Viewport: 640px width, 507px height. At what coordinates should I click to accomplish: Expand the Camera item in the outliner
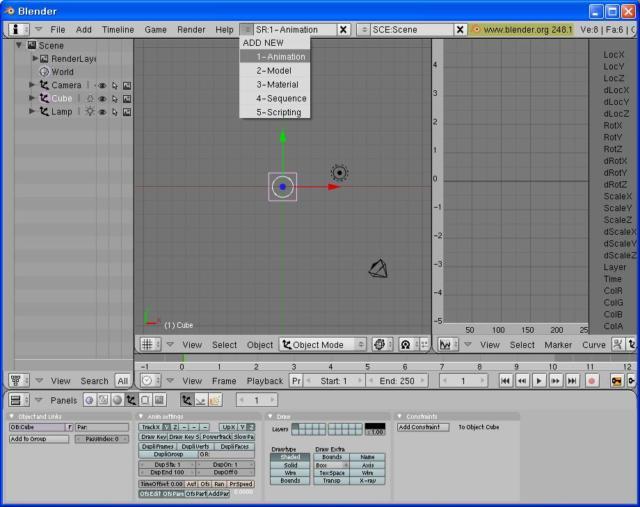tap(32, 84)
